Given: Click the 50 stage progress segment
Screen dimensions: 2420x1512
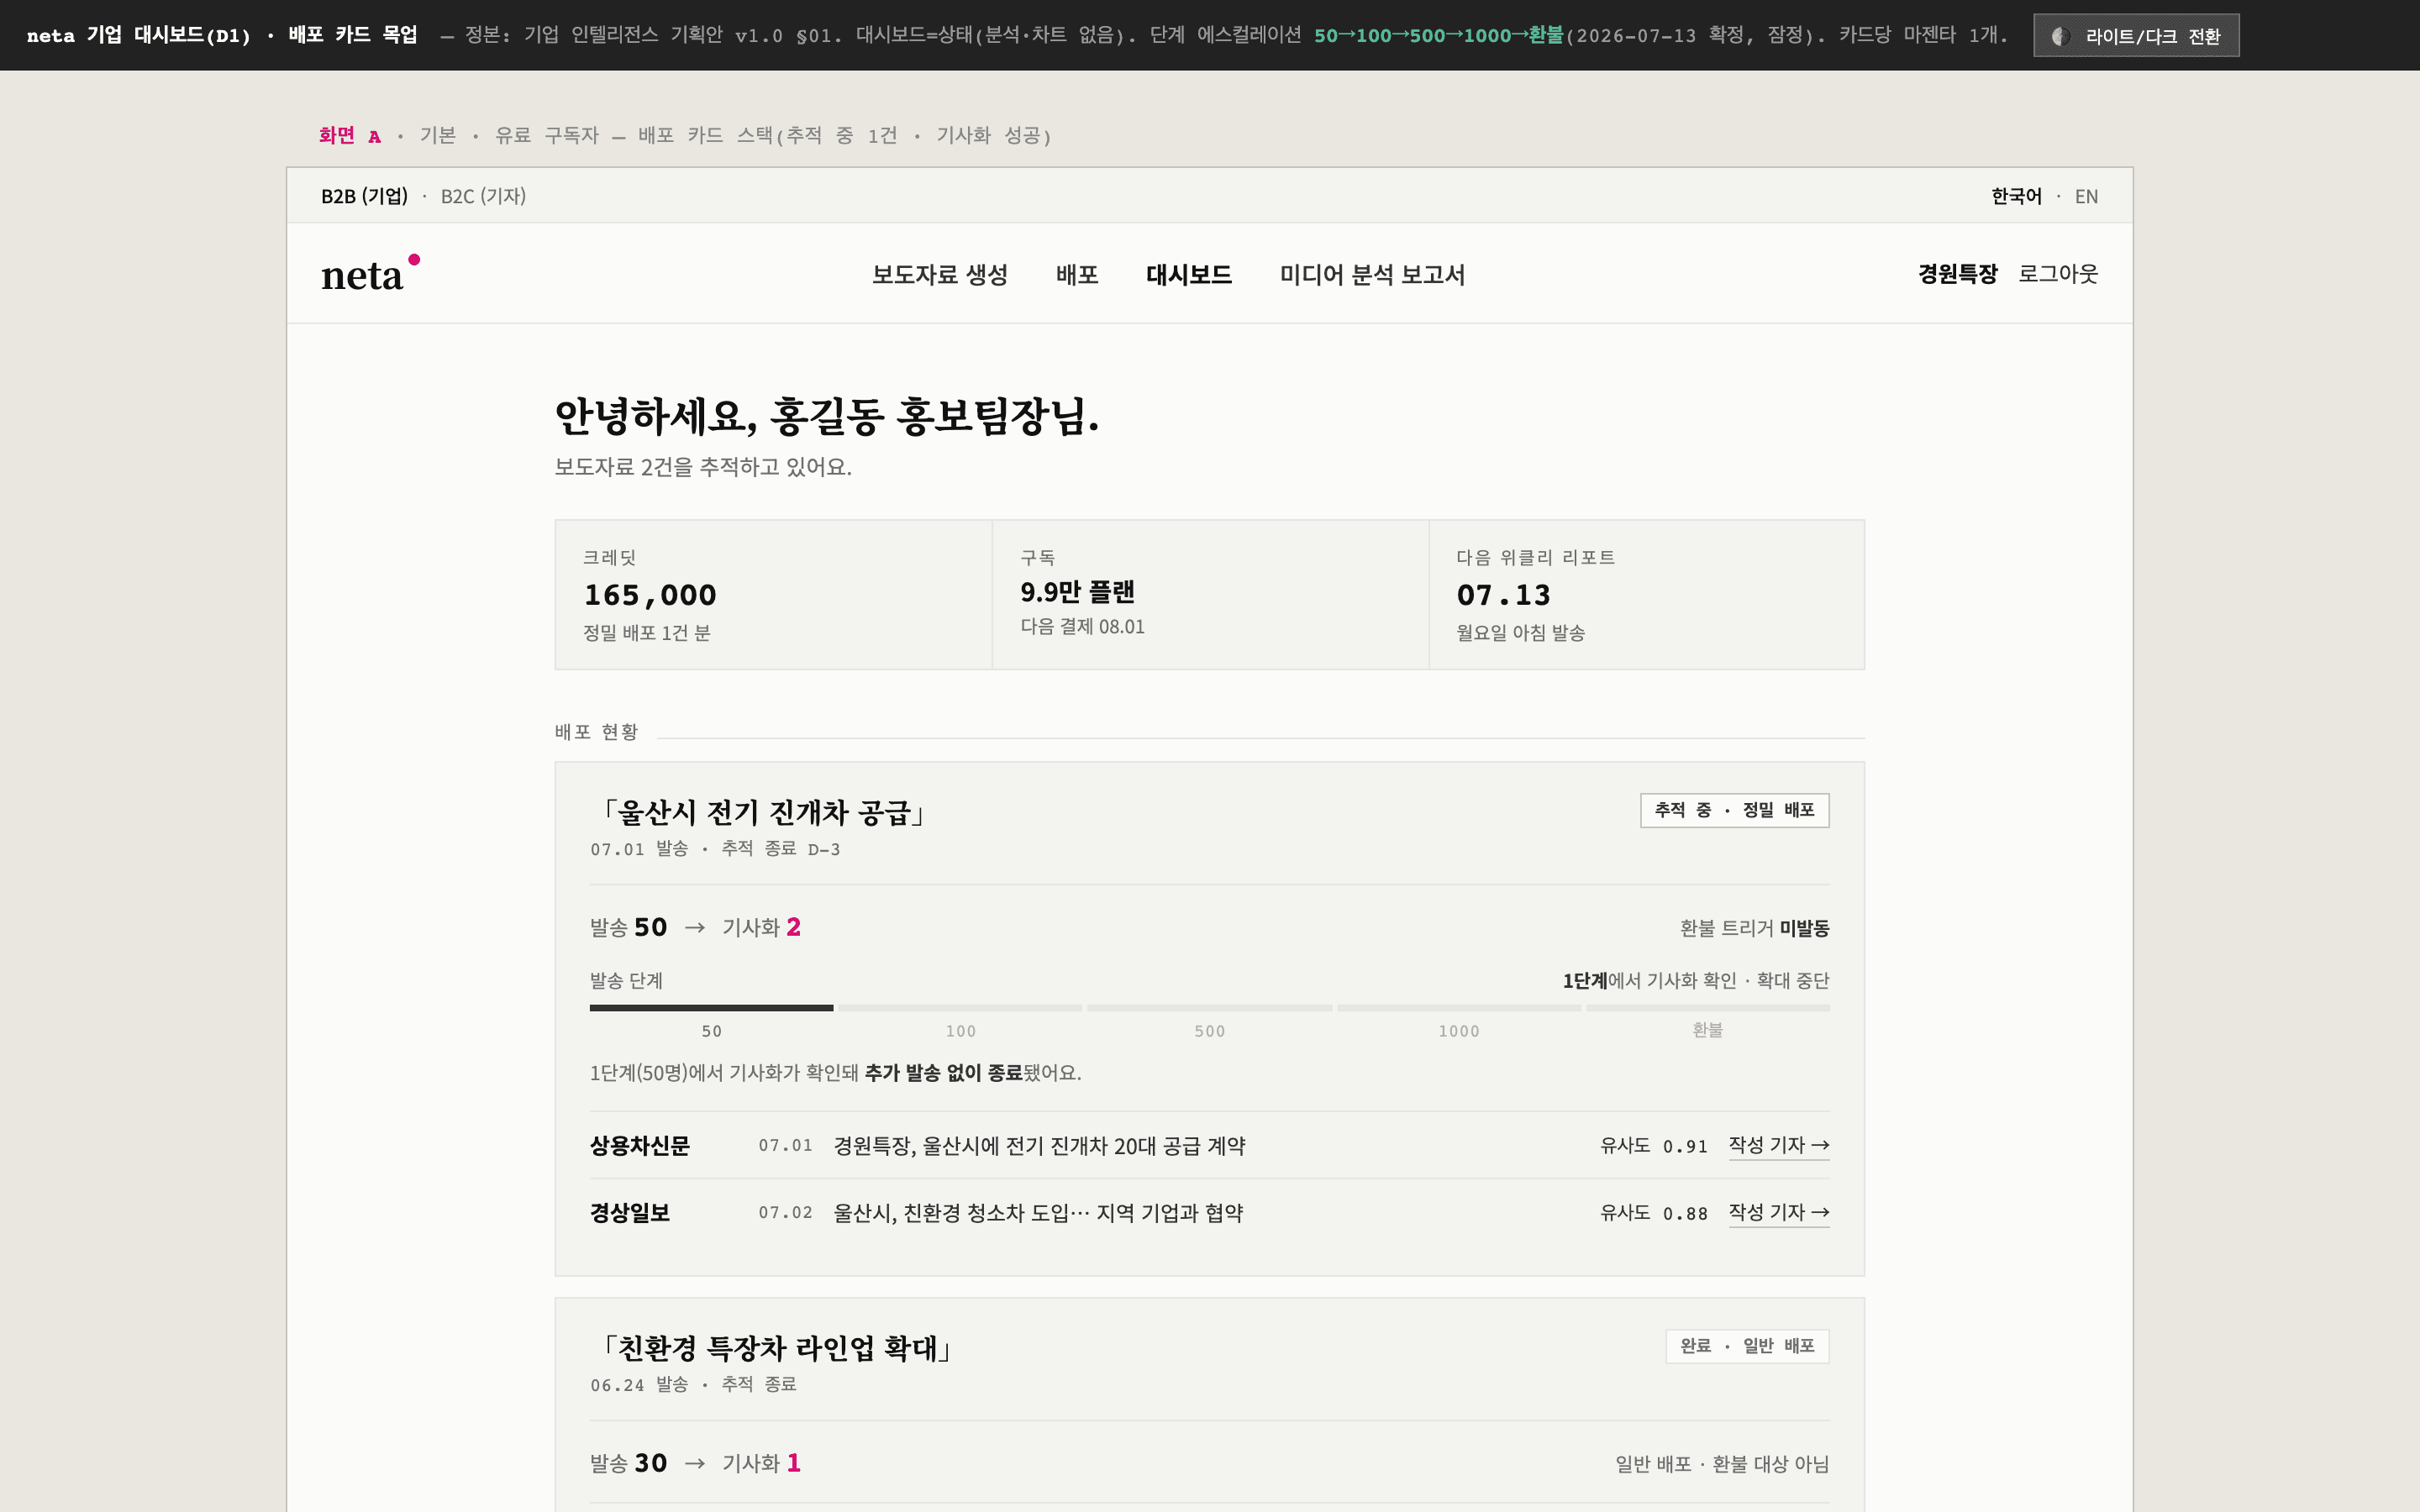Looking at the screenshot, I should (x=711, y=1008).
